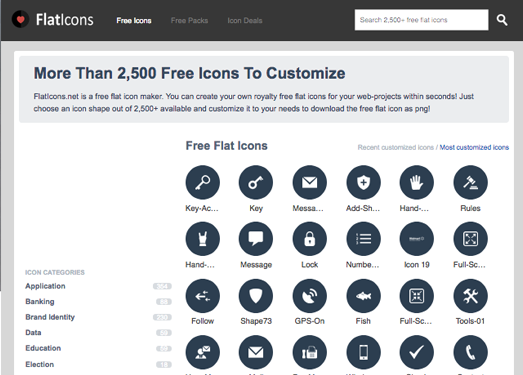Image resolution: width=523 pixels, height=375 pixels.
Task: Open the Icon Deals nav item
Action: [245, 21]
